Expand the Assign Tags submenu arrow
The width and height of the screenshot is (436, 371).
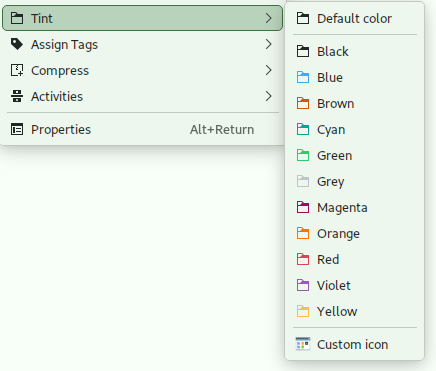[269, 44]
